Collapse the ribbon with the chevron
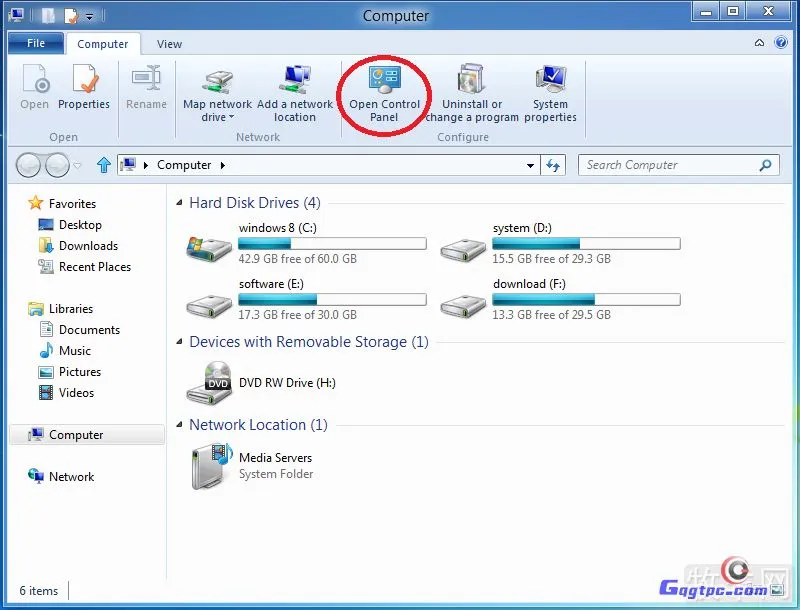 tap(759, 43)
